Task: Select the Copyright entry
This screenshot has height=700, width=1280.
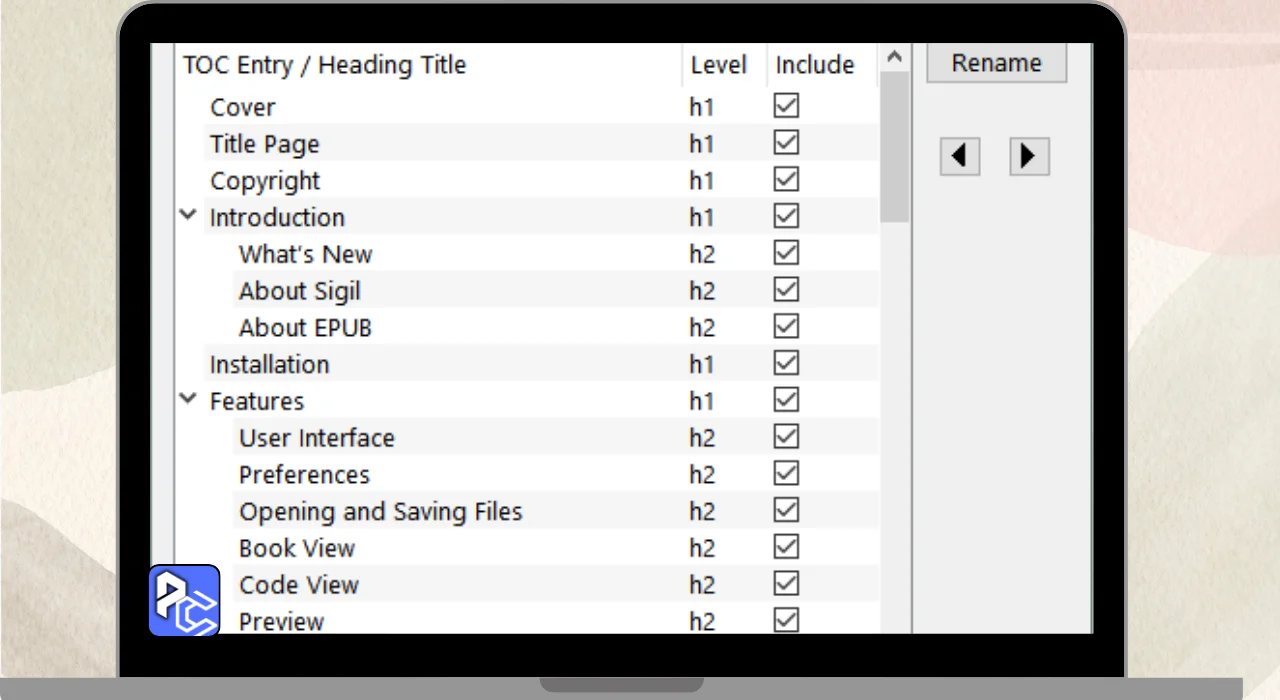Action: point(265,181)
